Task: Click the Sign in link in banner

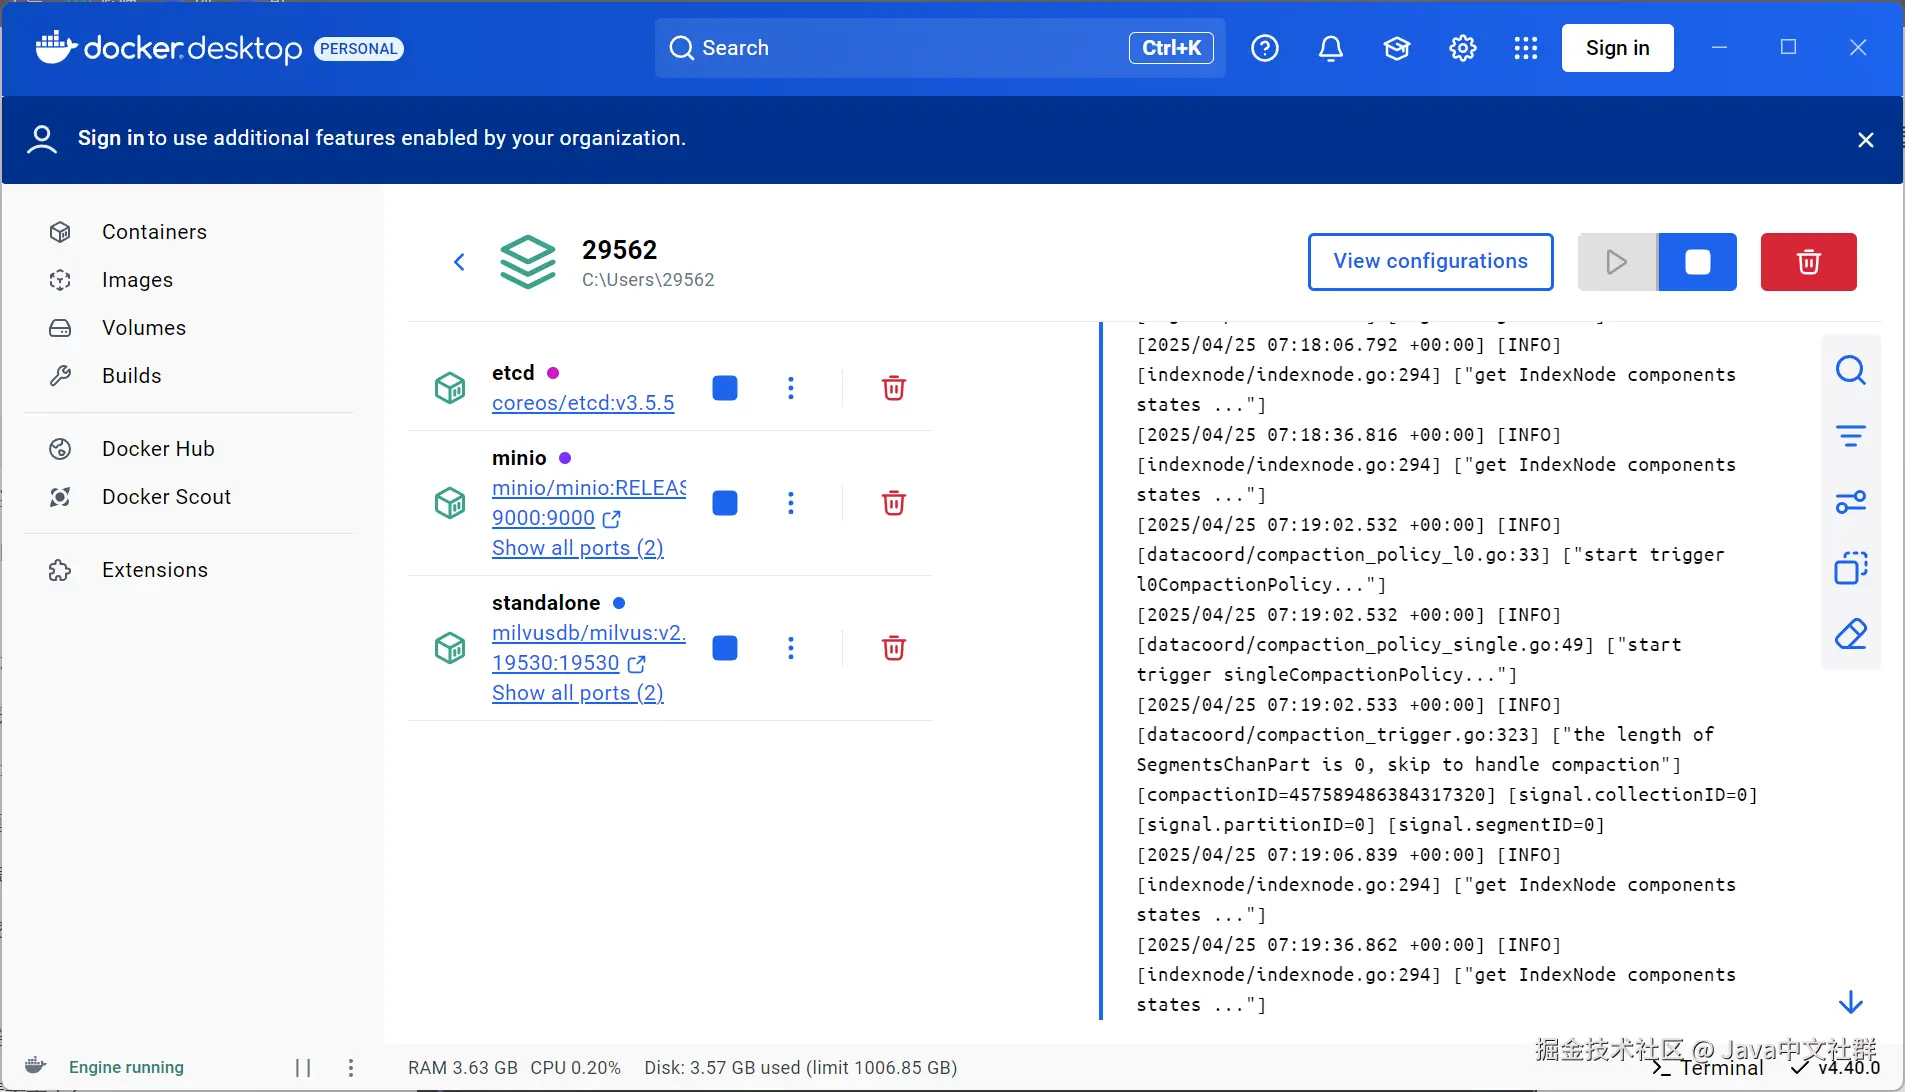Action: click(111, 138)
